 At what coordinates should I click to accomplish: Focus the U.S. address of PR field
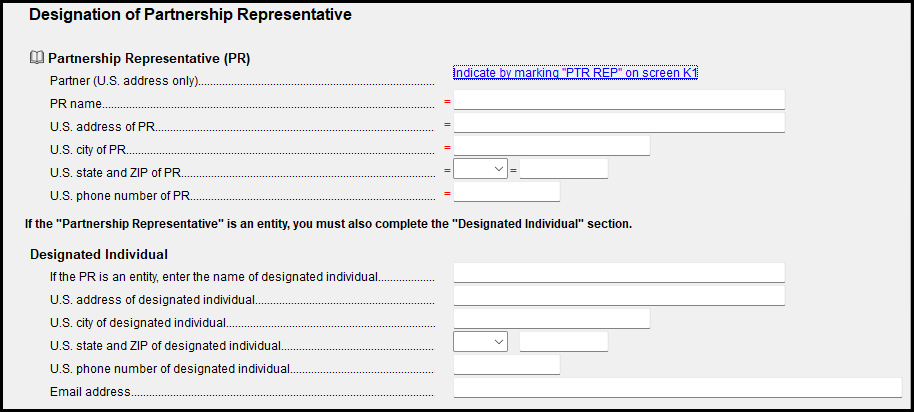pyautogui.click(x=619, y=123)
